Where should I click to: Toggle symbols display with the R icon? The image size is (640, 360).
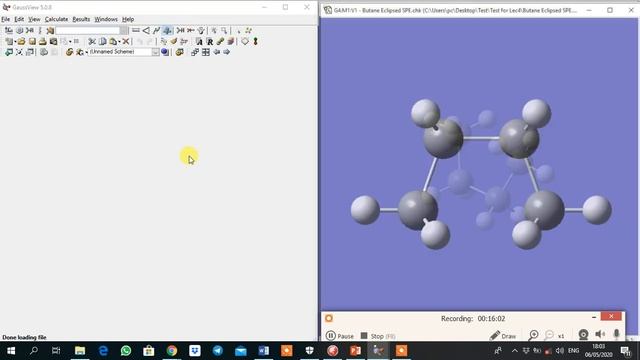(x=209, y=42)
